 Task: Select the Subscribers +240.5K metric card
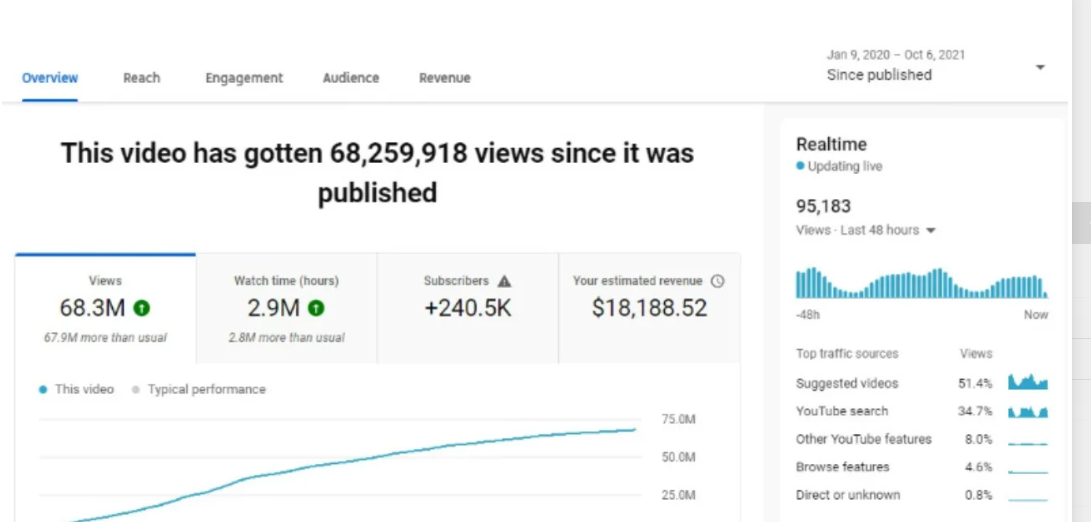(467, 308)
